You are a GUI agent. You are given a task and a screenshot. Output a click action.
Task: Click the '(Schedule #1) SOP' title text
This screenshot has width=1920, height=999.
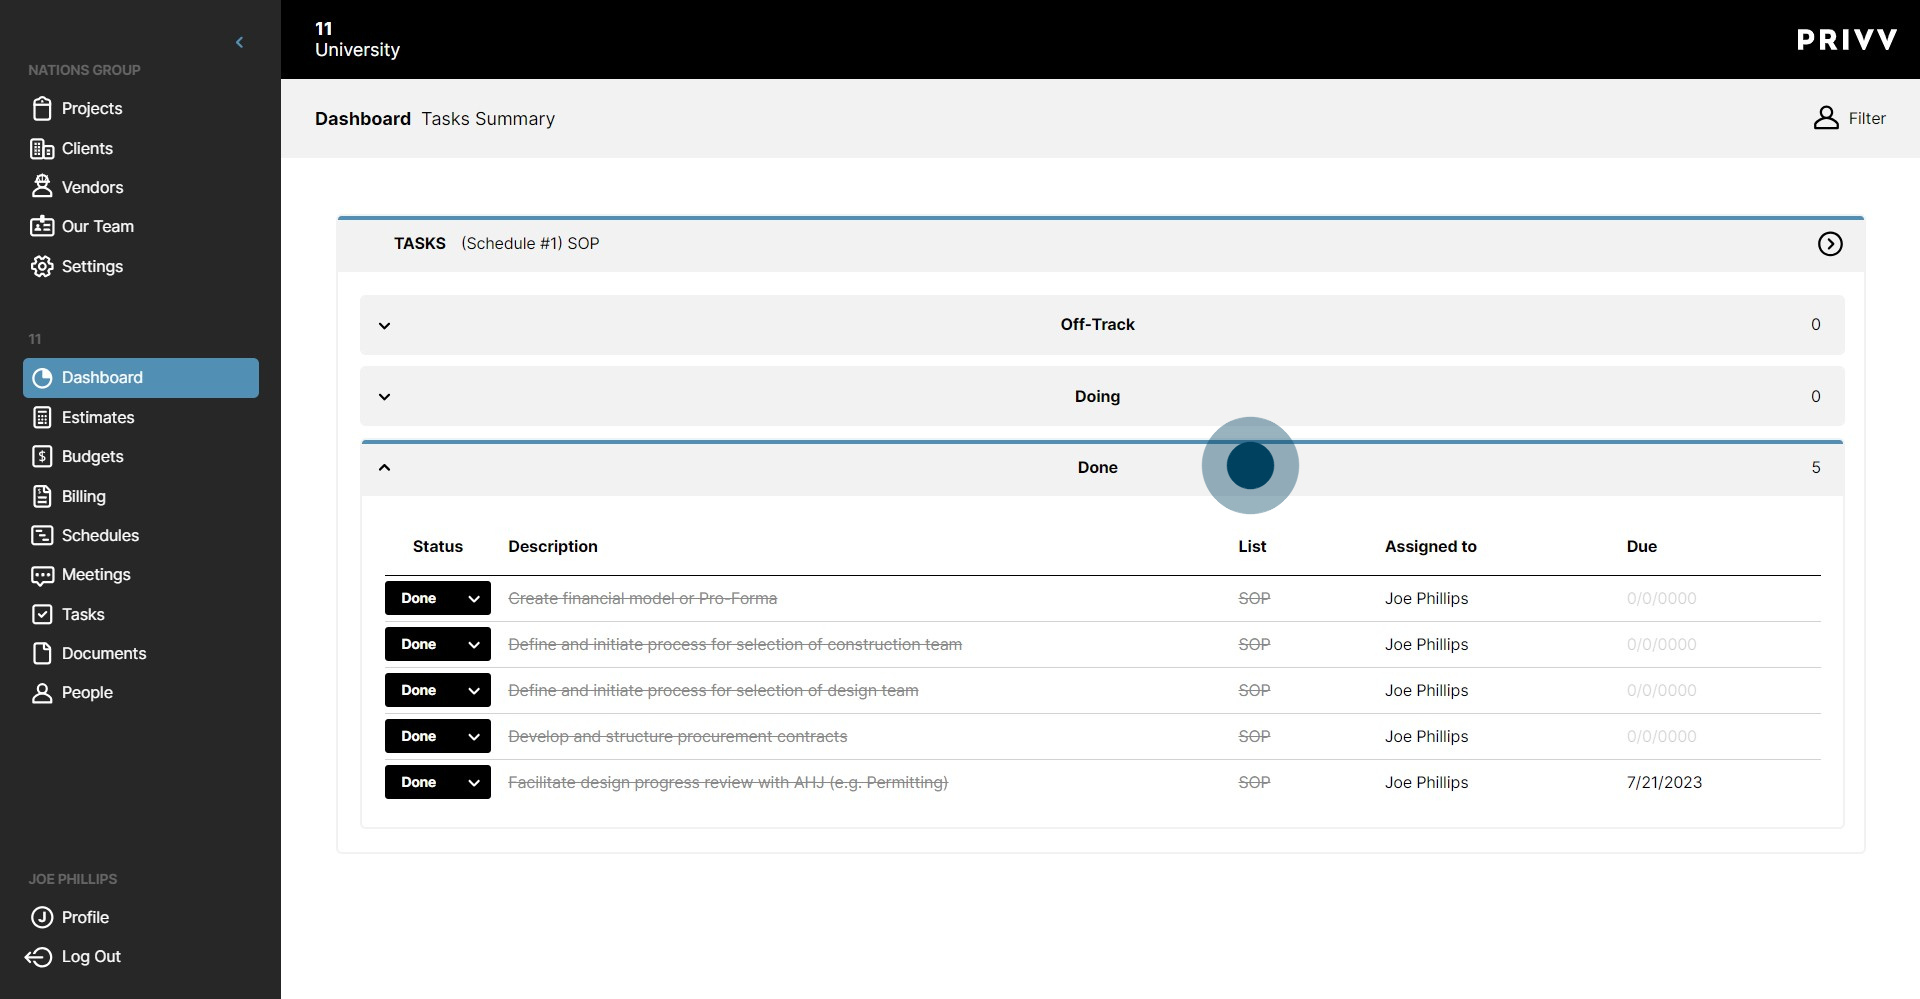530,244
